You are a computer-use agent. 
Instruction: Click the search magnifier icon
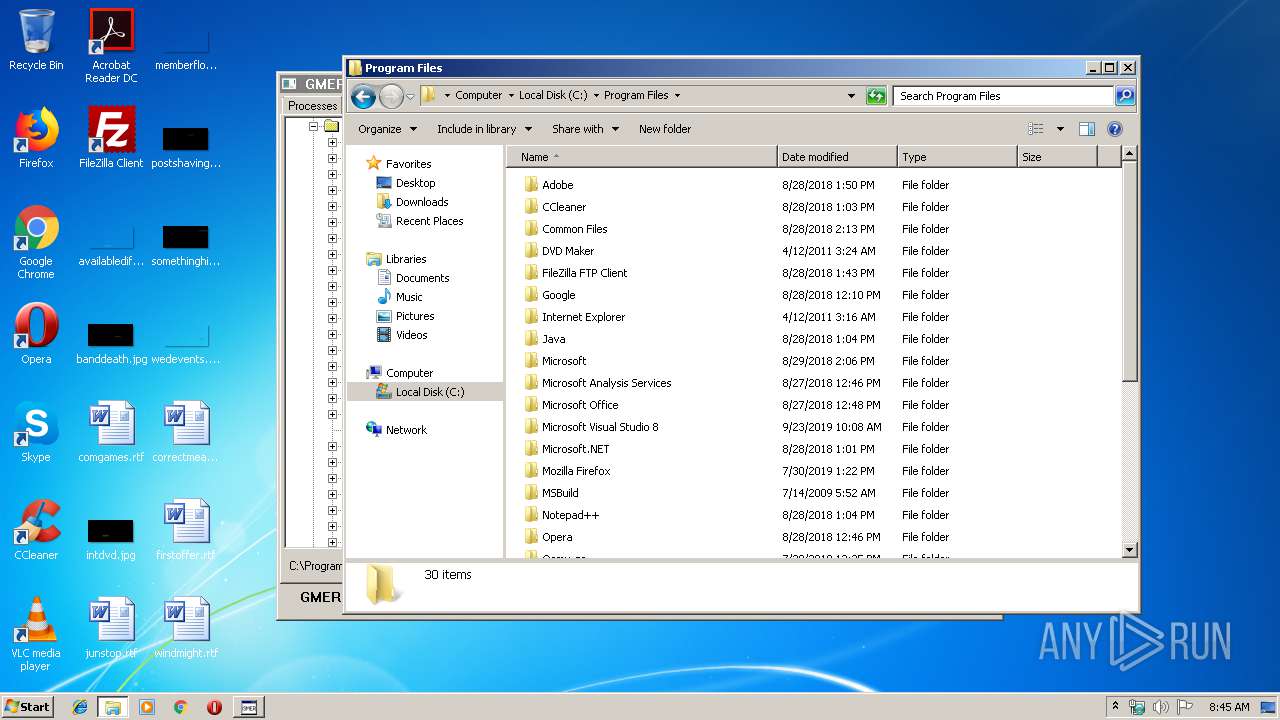point(1125,96)
